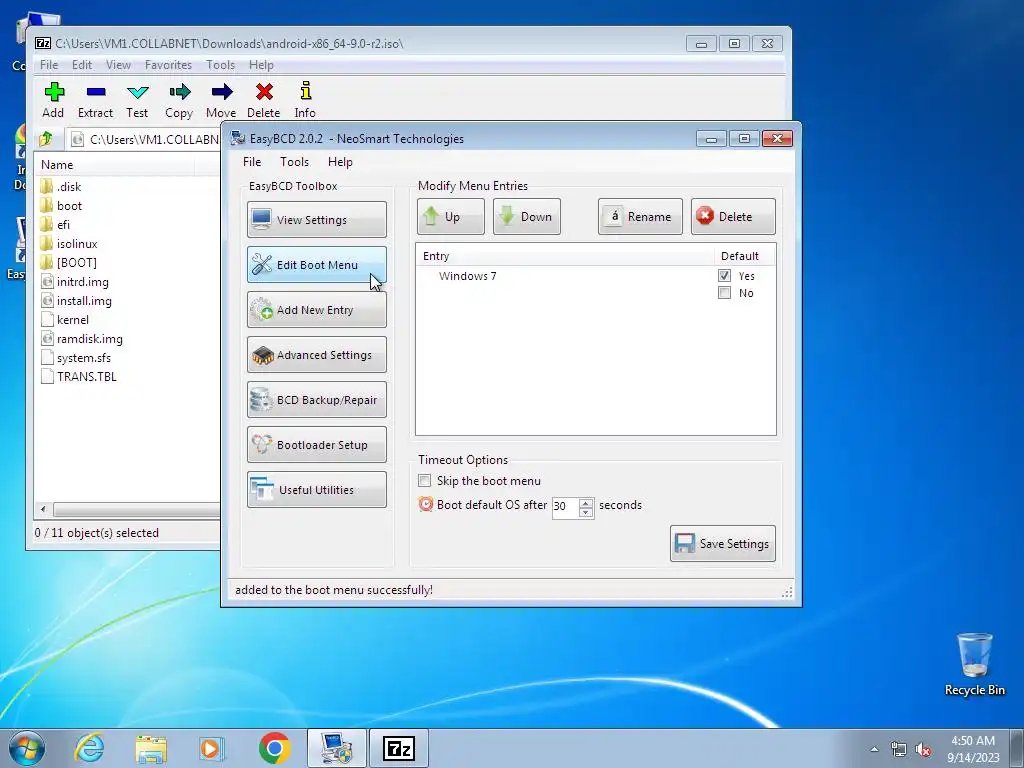This screenshot has width=1024, height=768.
Task: Rename the selected boot entry
Action: (x=640, y=217)
